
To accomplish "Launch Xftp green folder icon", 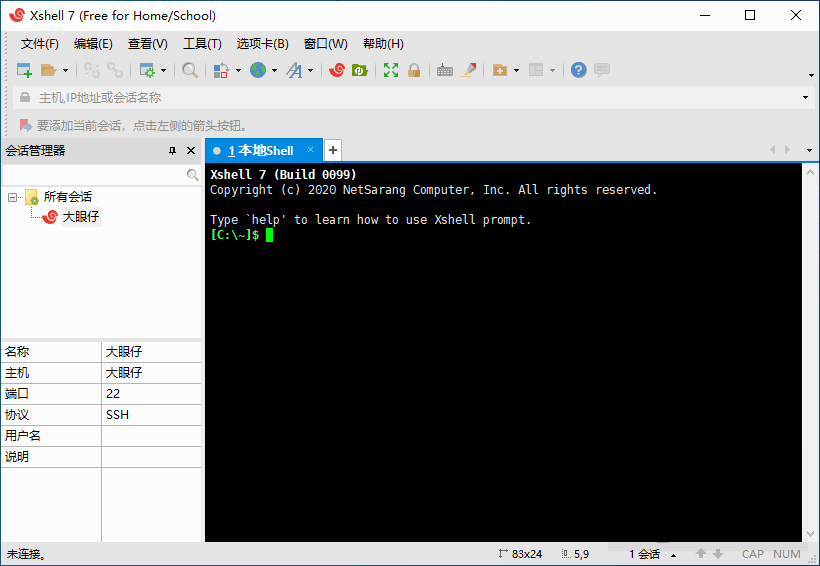I will 360,70.
